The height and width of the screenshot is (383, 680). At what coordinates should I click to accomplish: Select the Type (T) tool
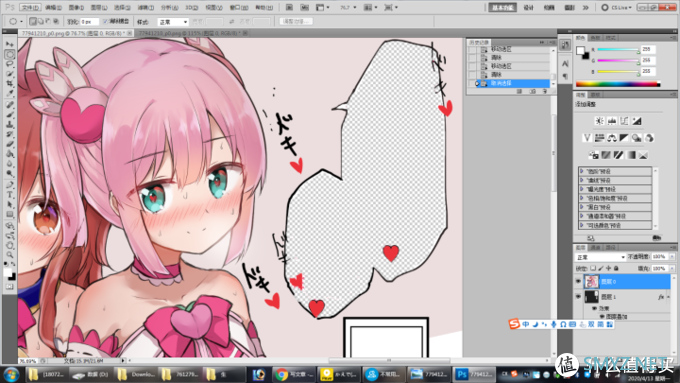coord(10,195)
